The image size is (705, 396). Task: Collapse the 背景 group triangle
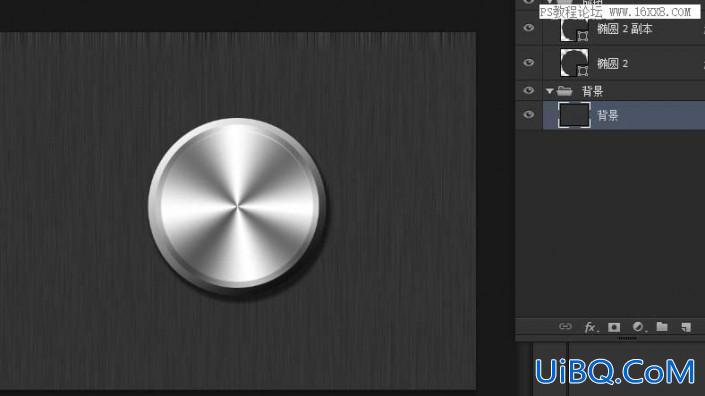[x=549, y=91]
